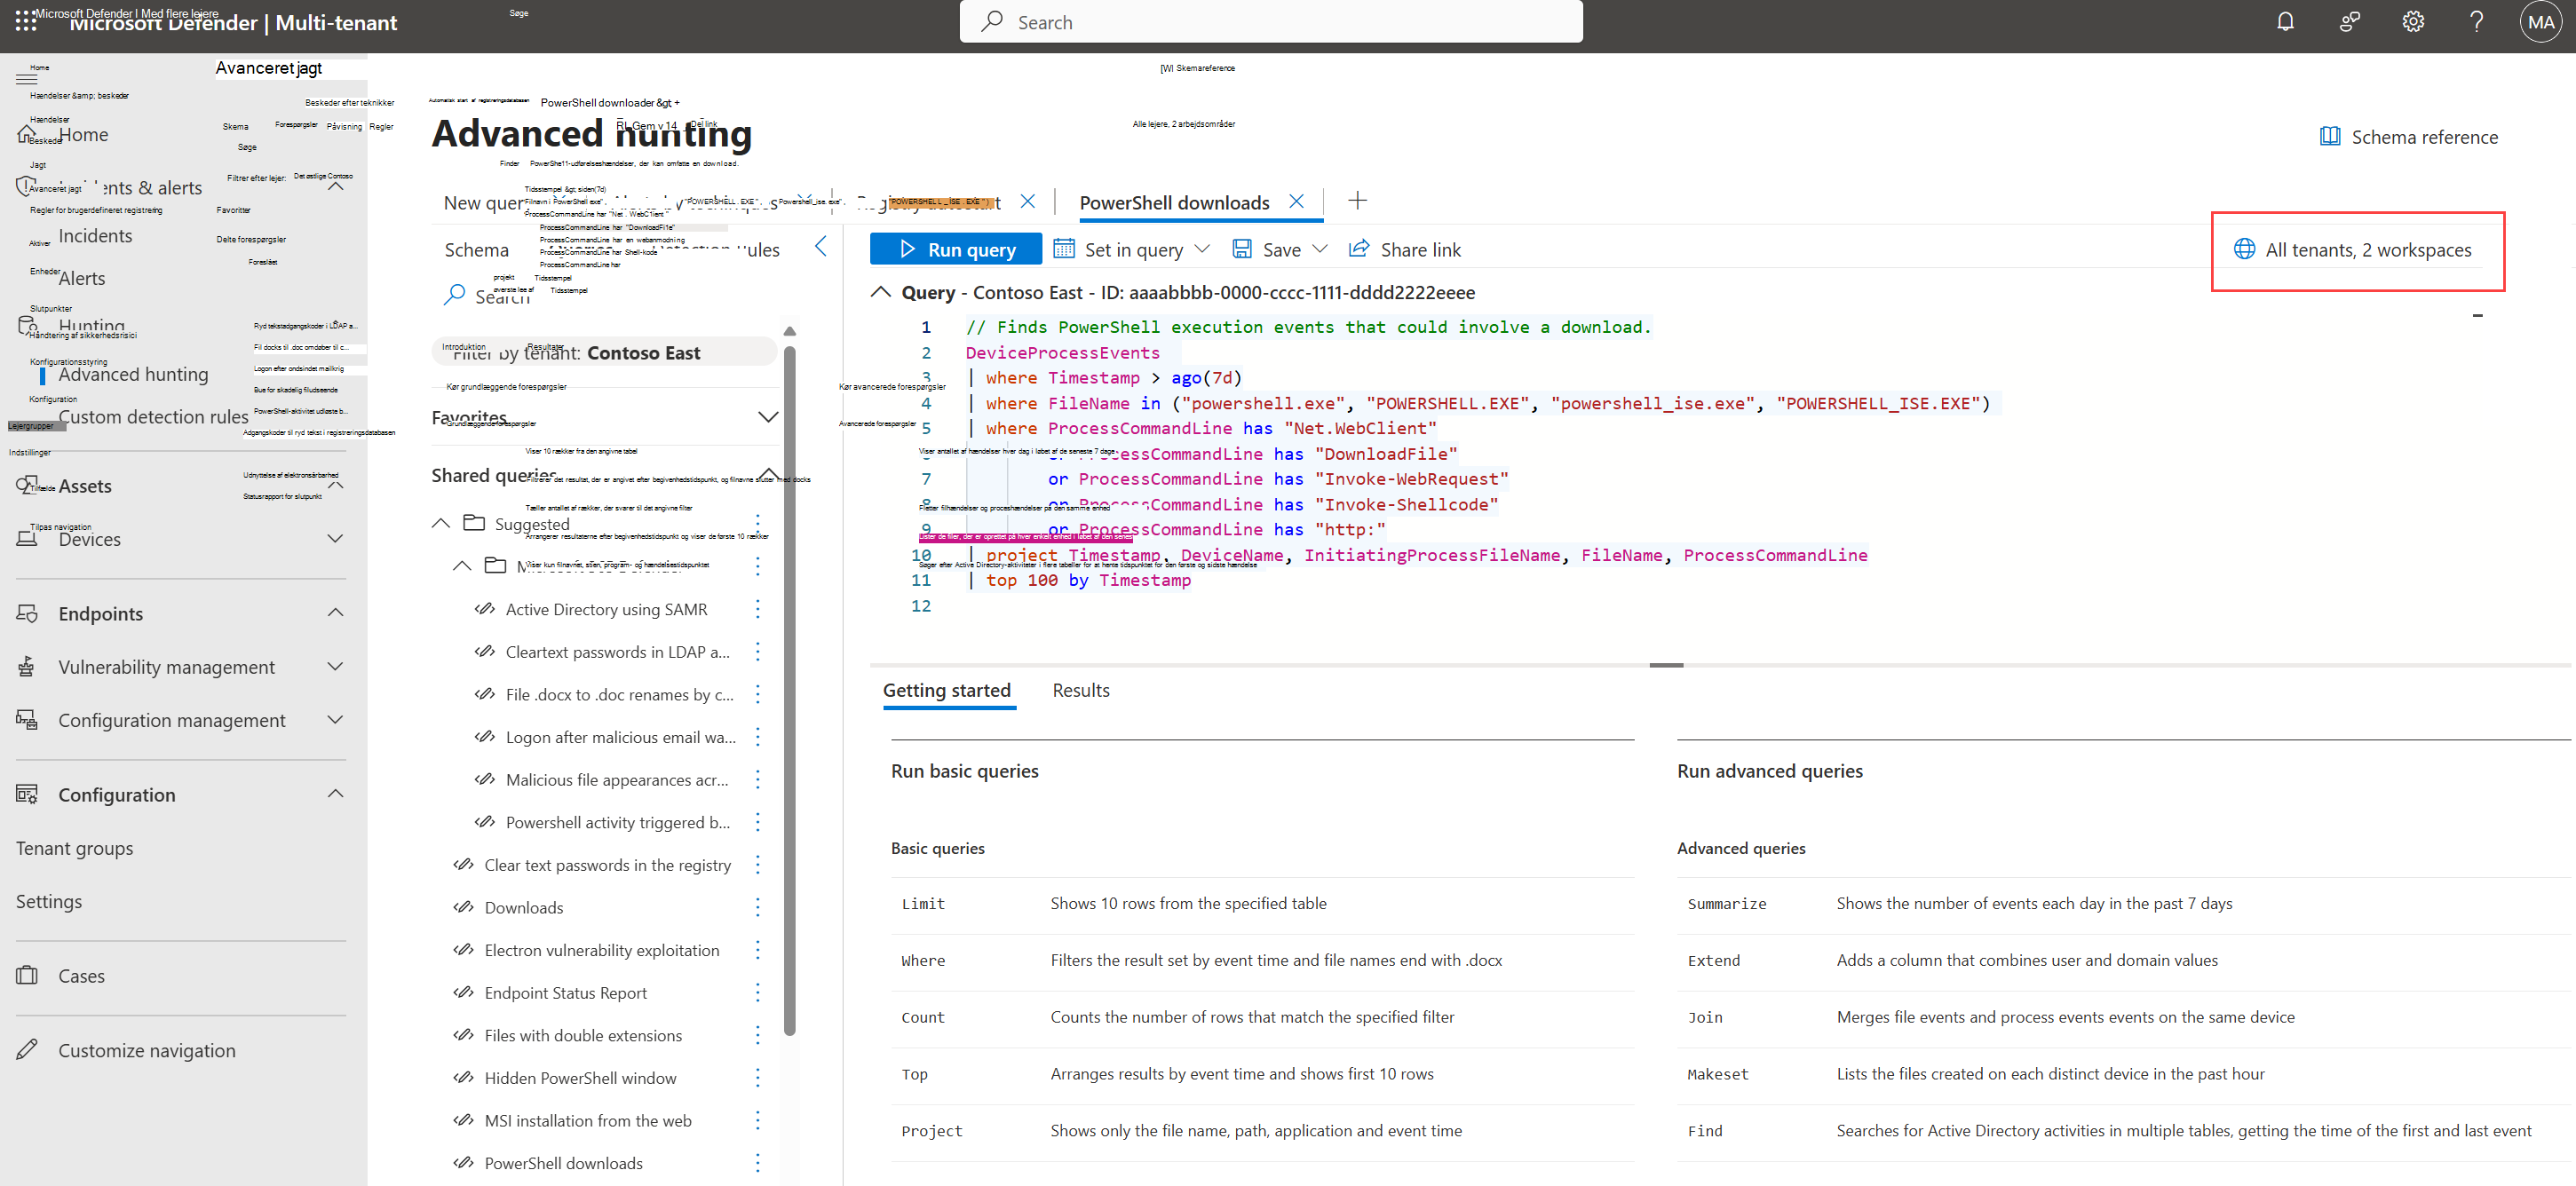This screenshot has width=2576, height=1186.
Task: Click the top Search box
Action: pos(1270,22)
